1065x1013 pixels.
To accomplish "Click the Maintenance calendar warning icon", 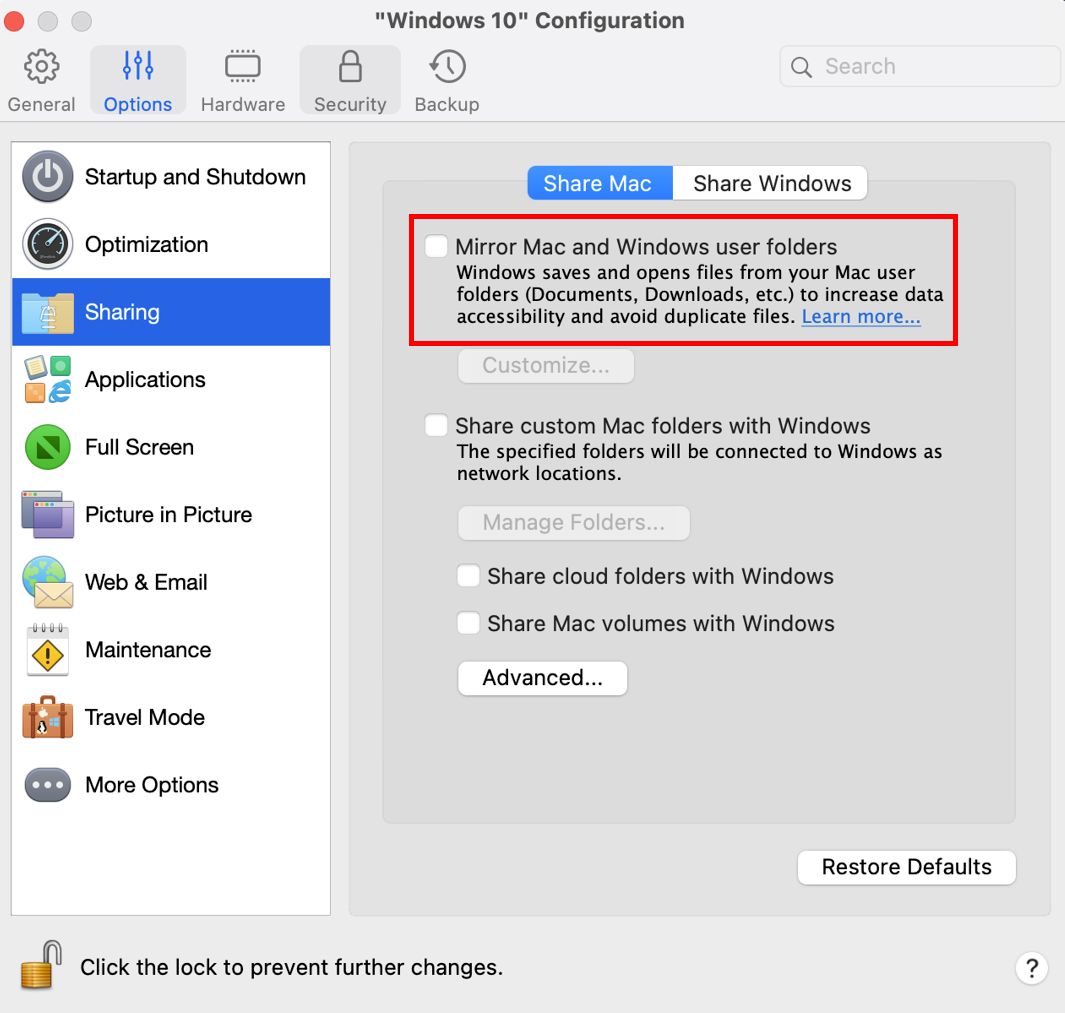I will (x=48, y=650).
